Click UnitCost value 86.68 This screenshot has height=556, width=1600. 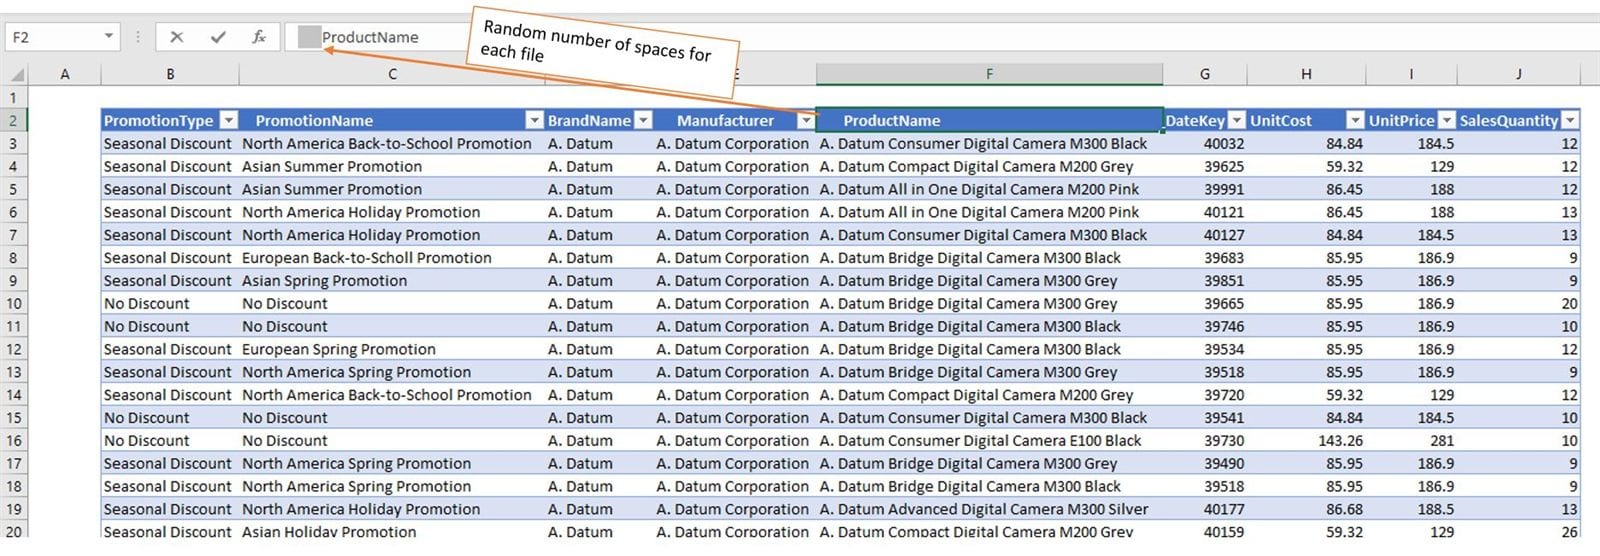point(1344,509)
